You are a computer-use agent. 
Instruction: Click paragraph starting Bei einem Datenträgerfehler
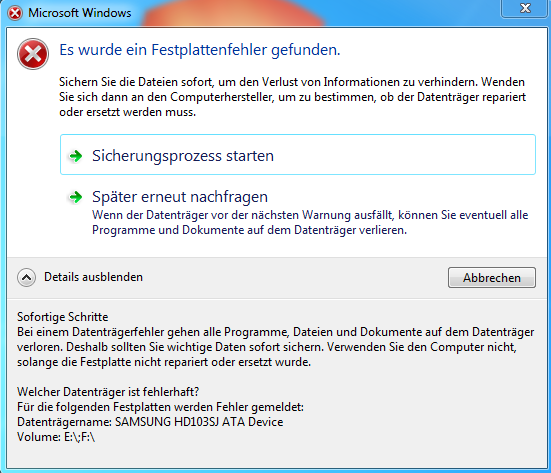[276, 347]
